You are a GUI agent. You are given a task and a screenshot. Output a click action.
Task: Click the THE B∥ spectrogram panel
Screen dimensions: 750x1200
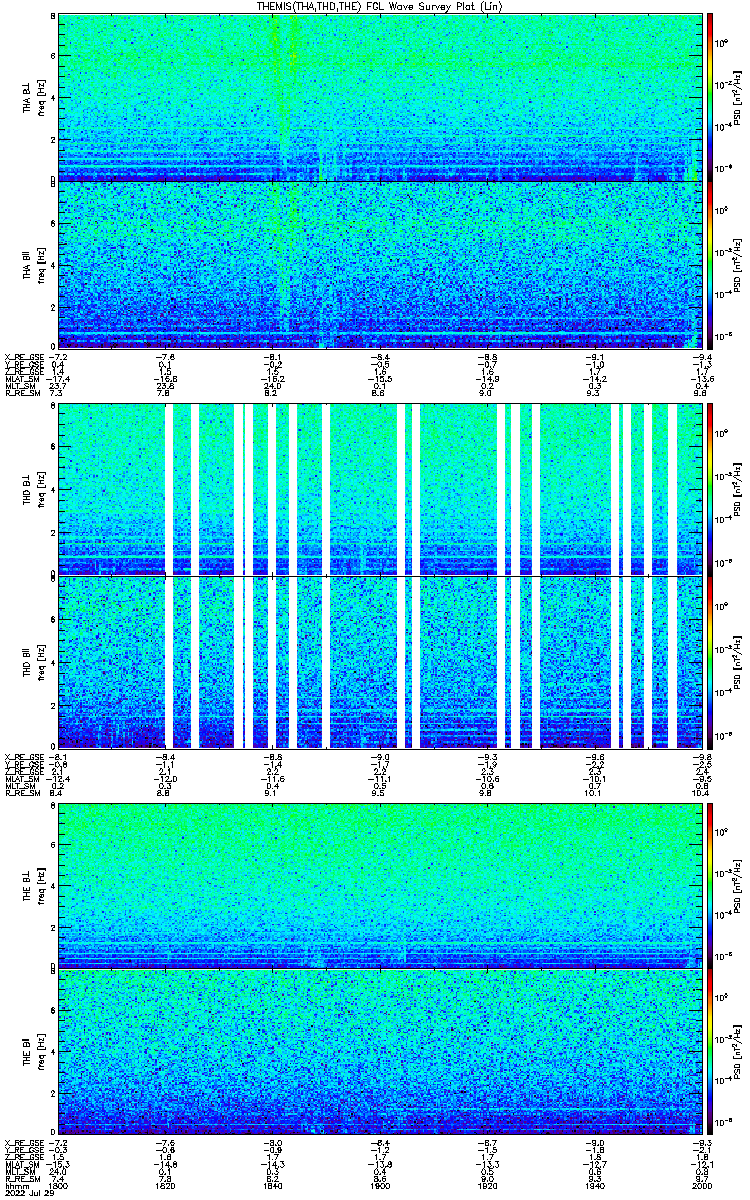379,1053
